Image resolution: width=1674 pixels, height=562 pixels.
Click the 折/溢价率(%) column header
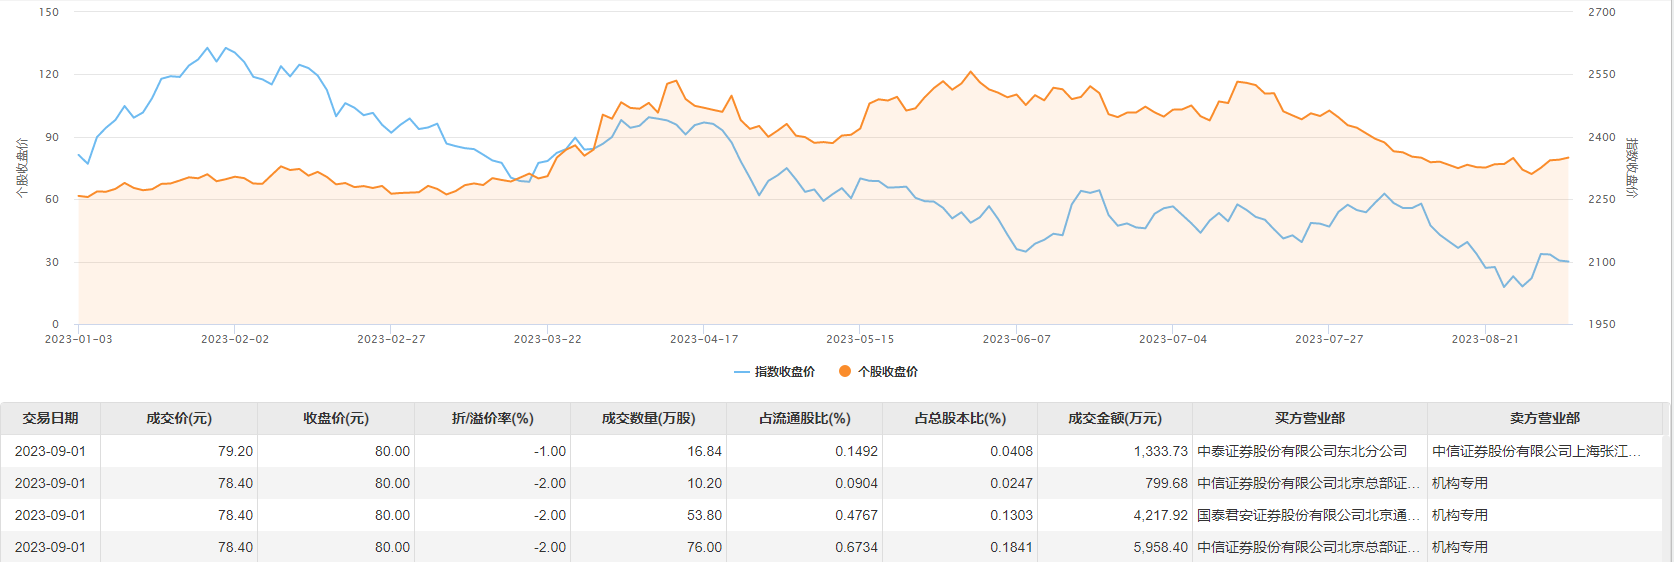[492, 419]
